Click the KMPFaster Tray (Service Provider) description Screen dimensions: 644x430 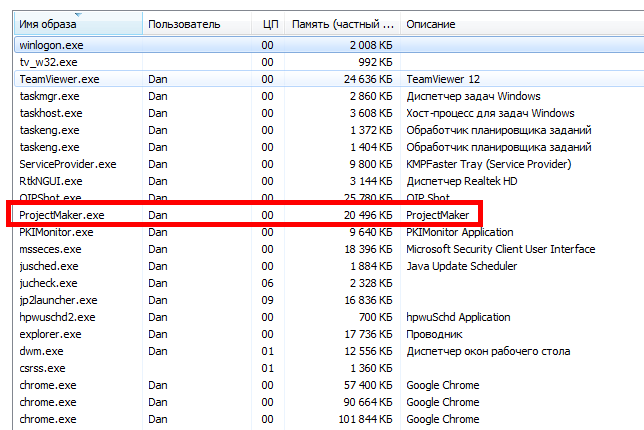pos(489,164)
